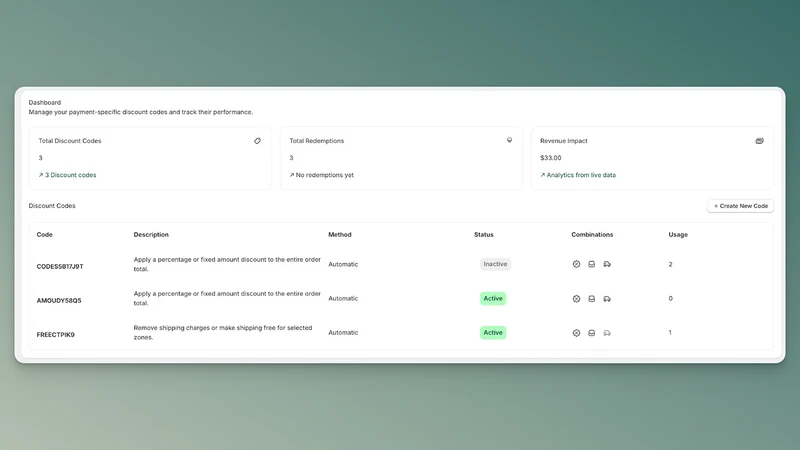Click the Automatic method of FREECTPIK9

coord(343,333)
